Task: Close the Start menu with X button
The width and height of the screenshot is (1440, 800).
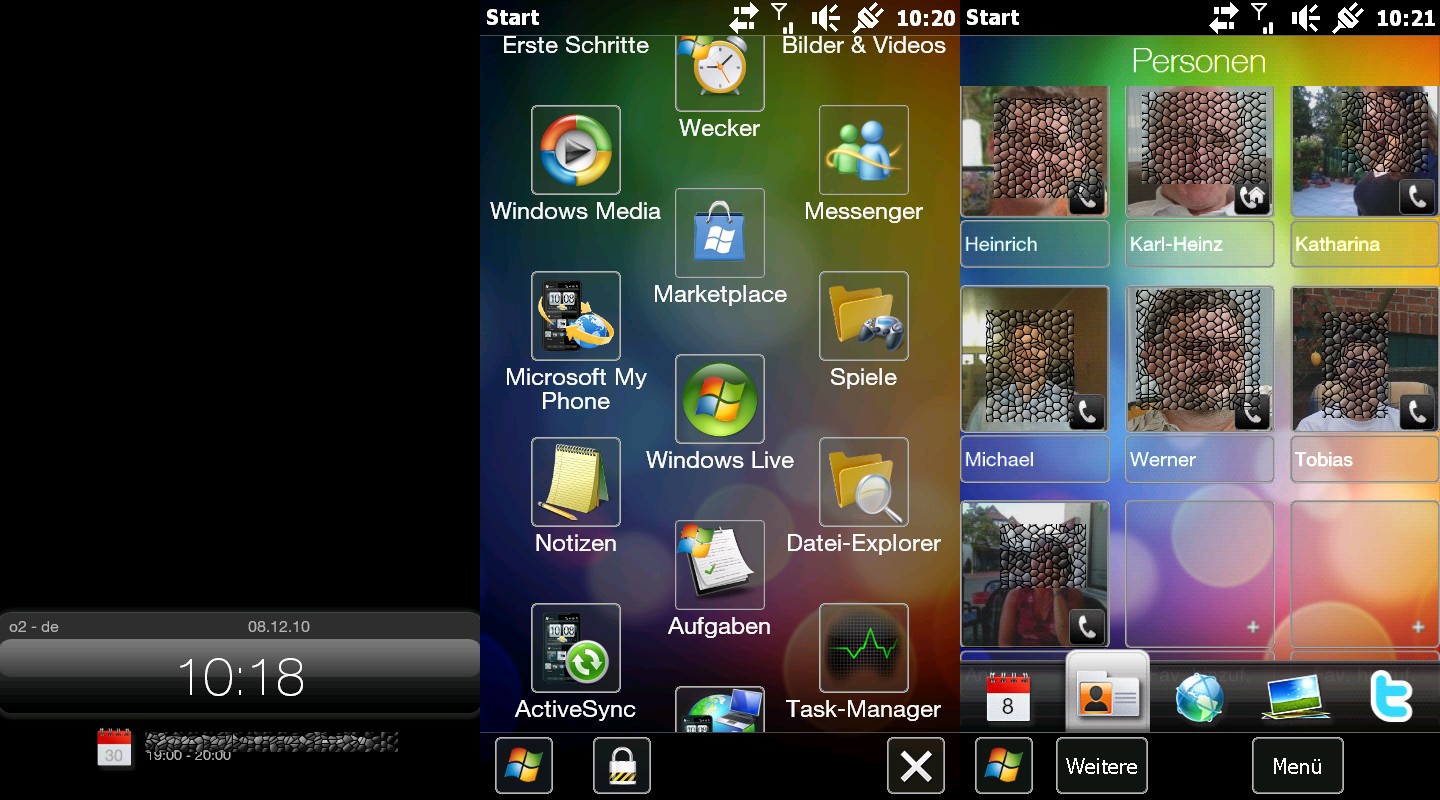Action: coord(916,766)
